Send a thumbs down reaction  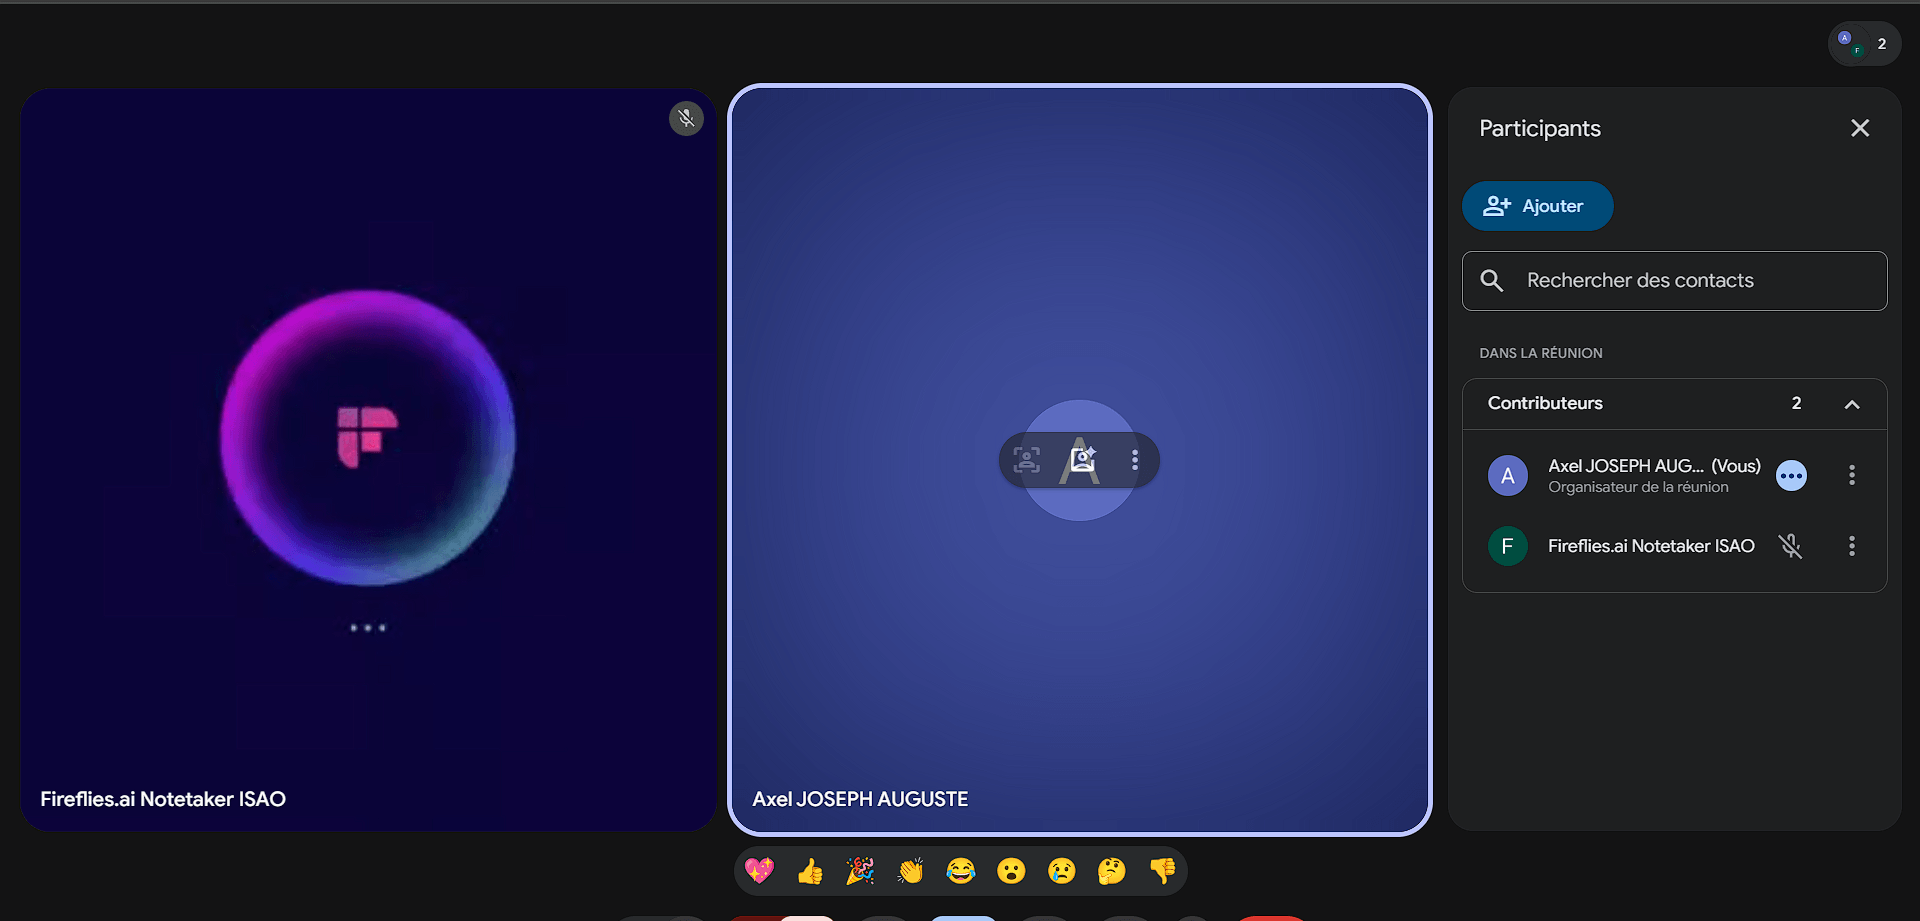[1162, 871]
